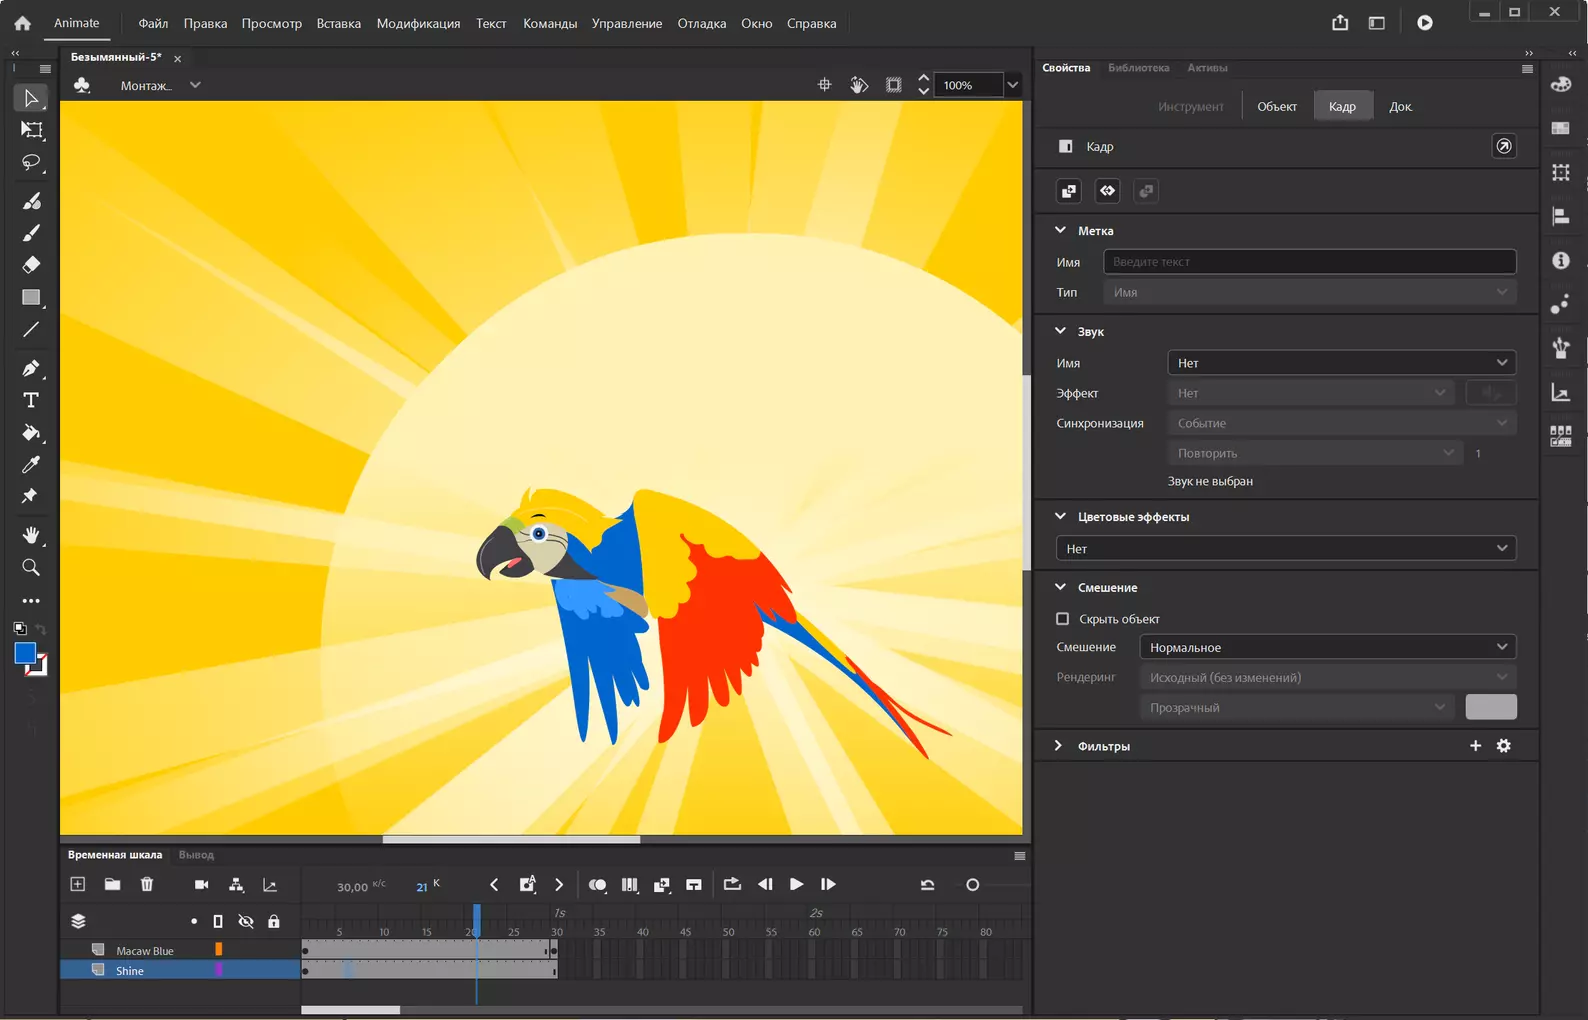Viewport: 1588px width, 1020px height.
Task: Toggle the lock-all-layers padlock icon
Action: (x=274, y=921)
